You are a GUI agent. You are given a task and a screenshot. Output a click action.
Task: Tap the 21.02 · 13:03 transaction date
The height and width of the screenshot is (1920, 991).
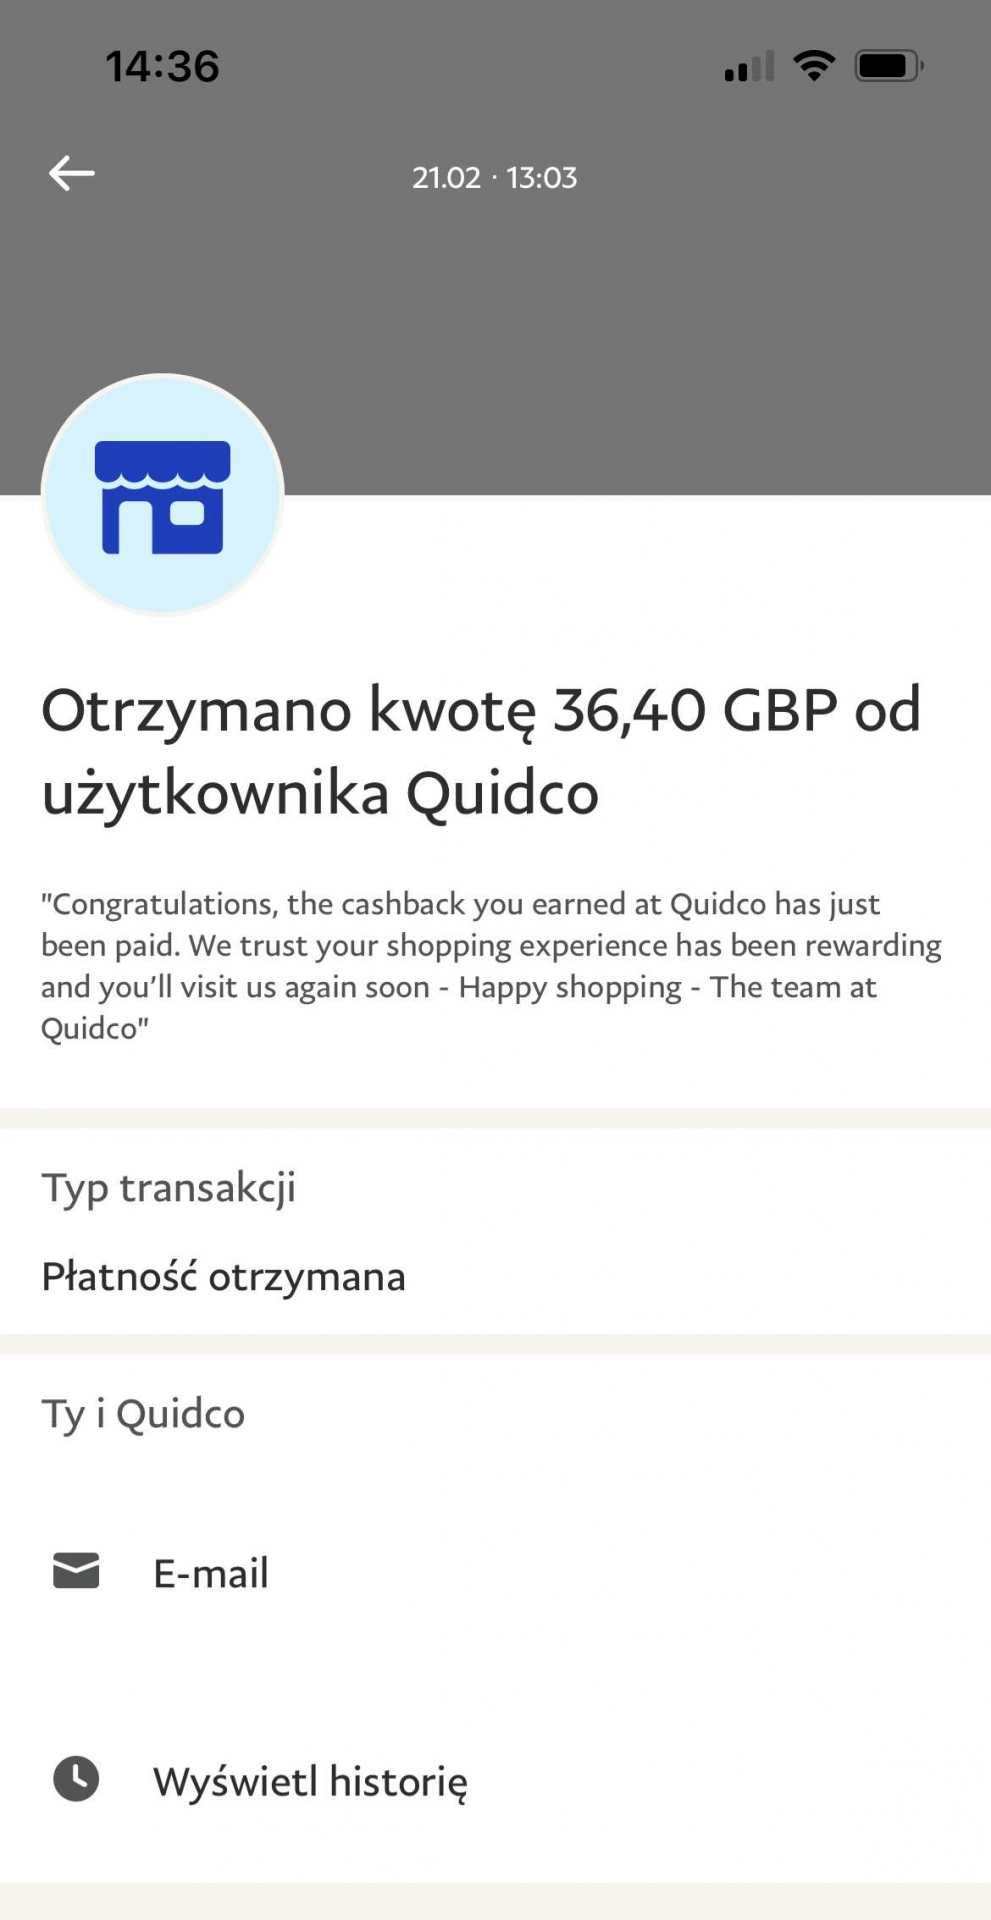[x=495, y=178]
